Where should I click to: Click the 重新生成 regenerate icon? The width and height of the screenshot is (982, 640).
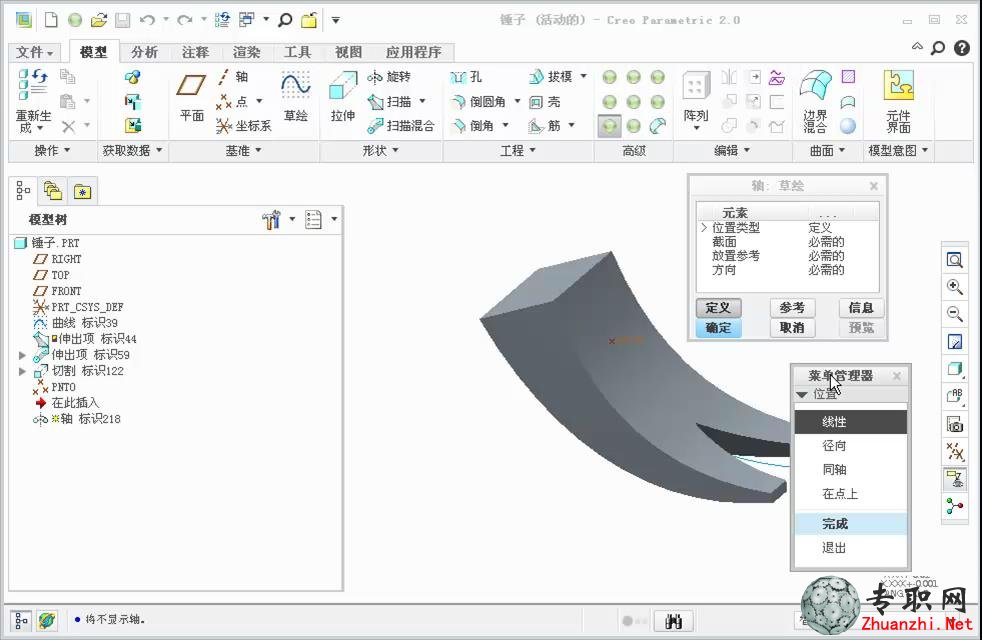[x=33, y=101]
